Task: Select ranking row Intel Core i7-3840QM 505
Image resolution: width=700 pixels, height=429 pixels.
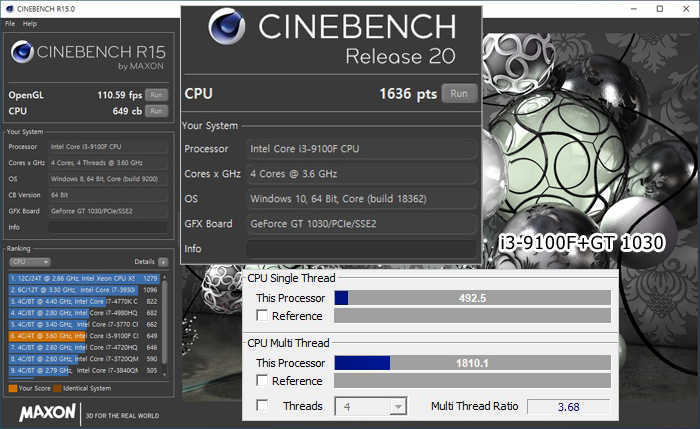Action: click(84, 371)
